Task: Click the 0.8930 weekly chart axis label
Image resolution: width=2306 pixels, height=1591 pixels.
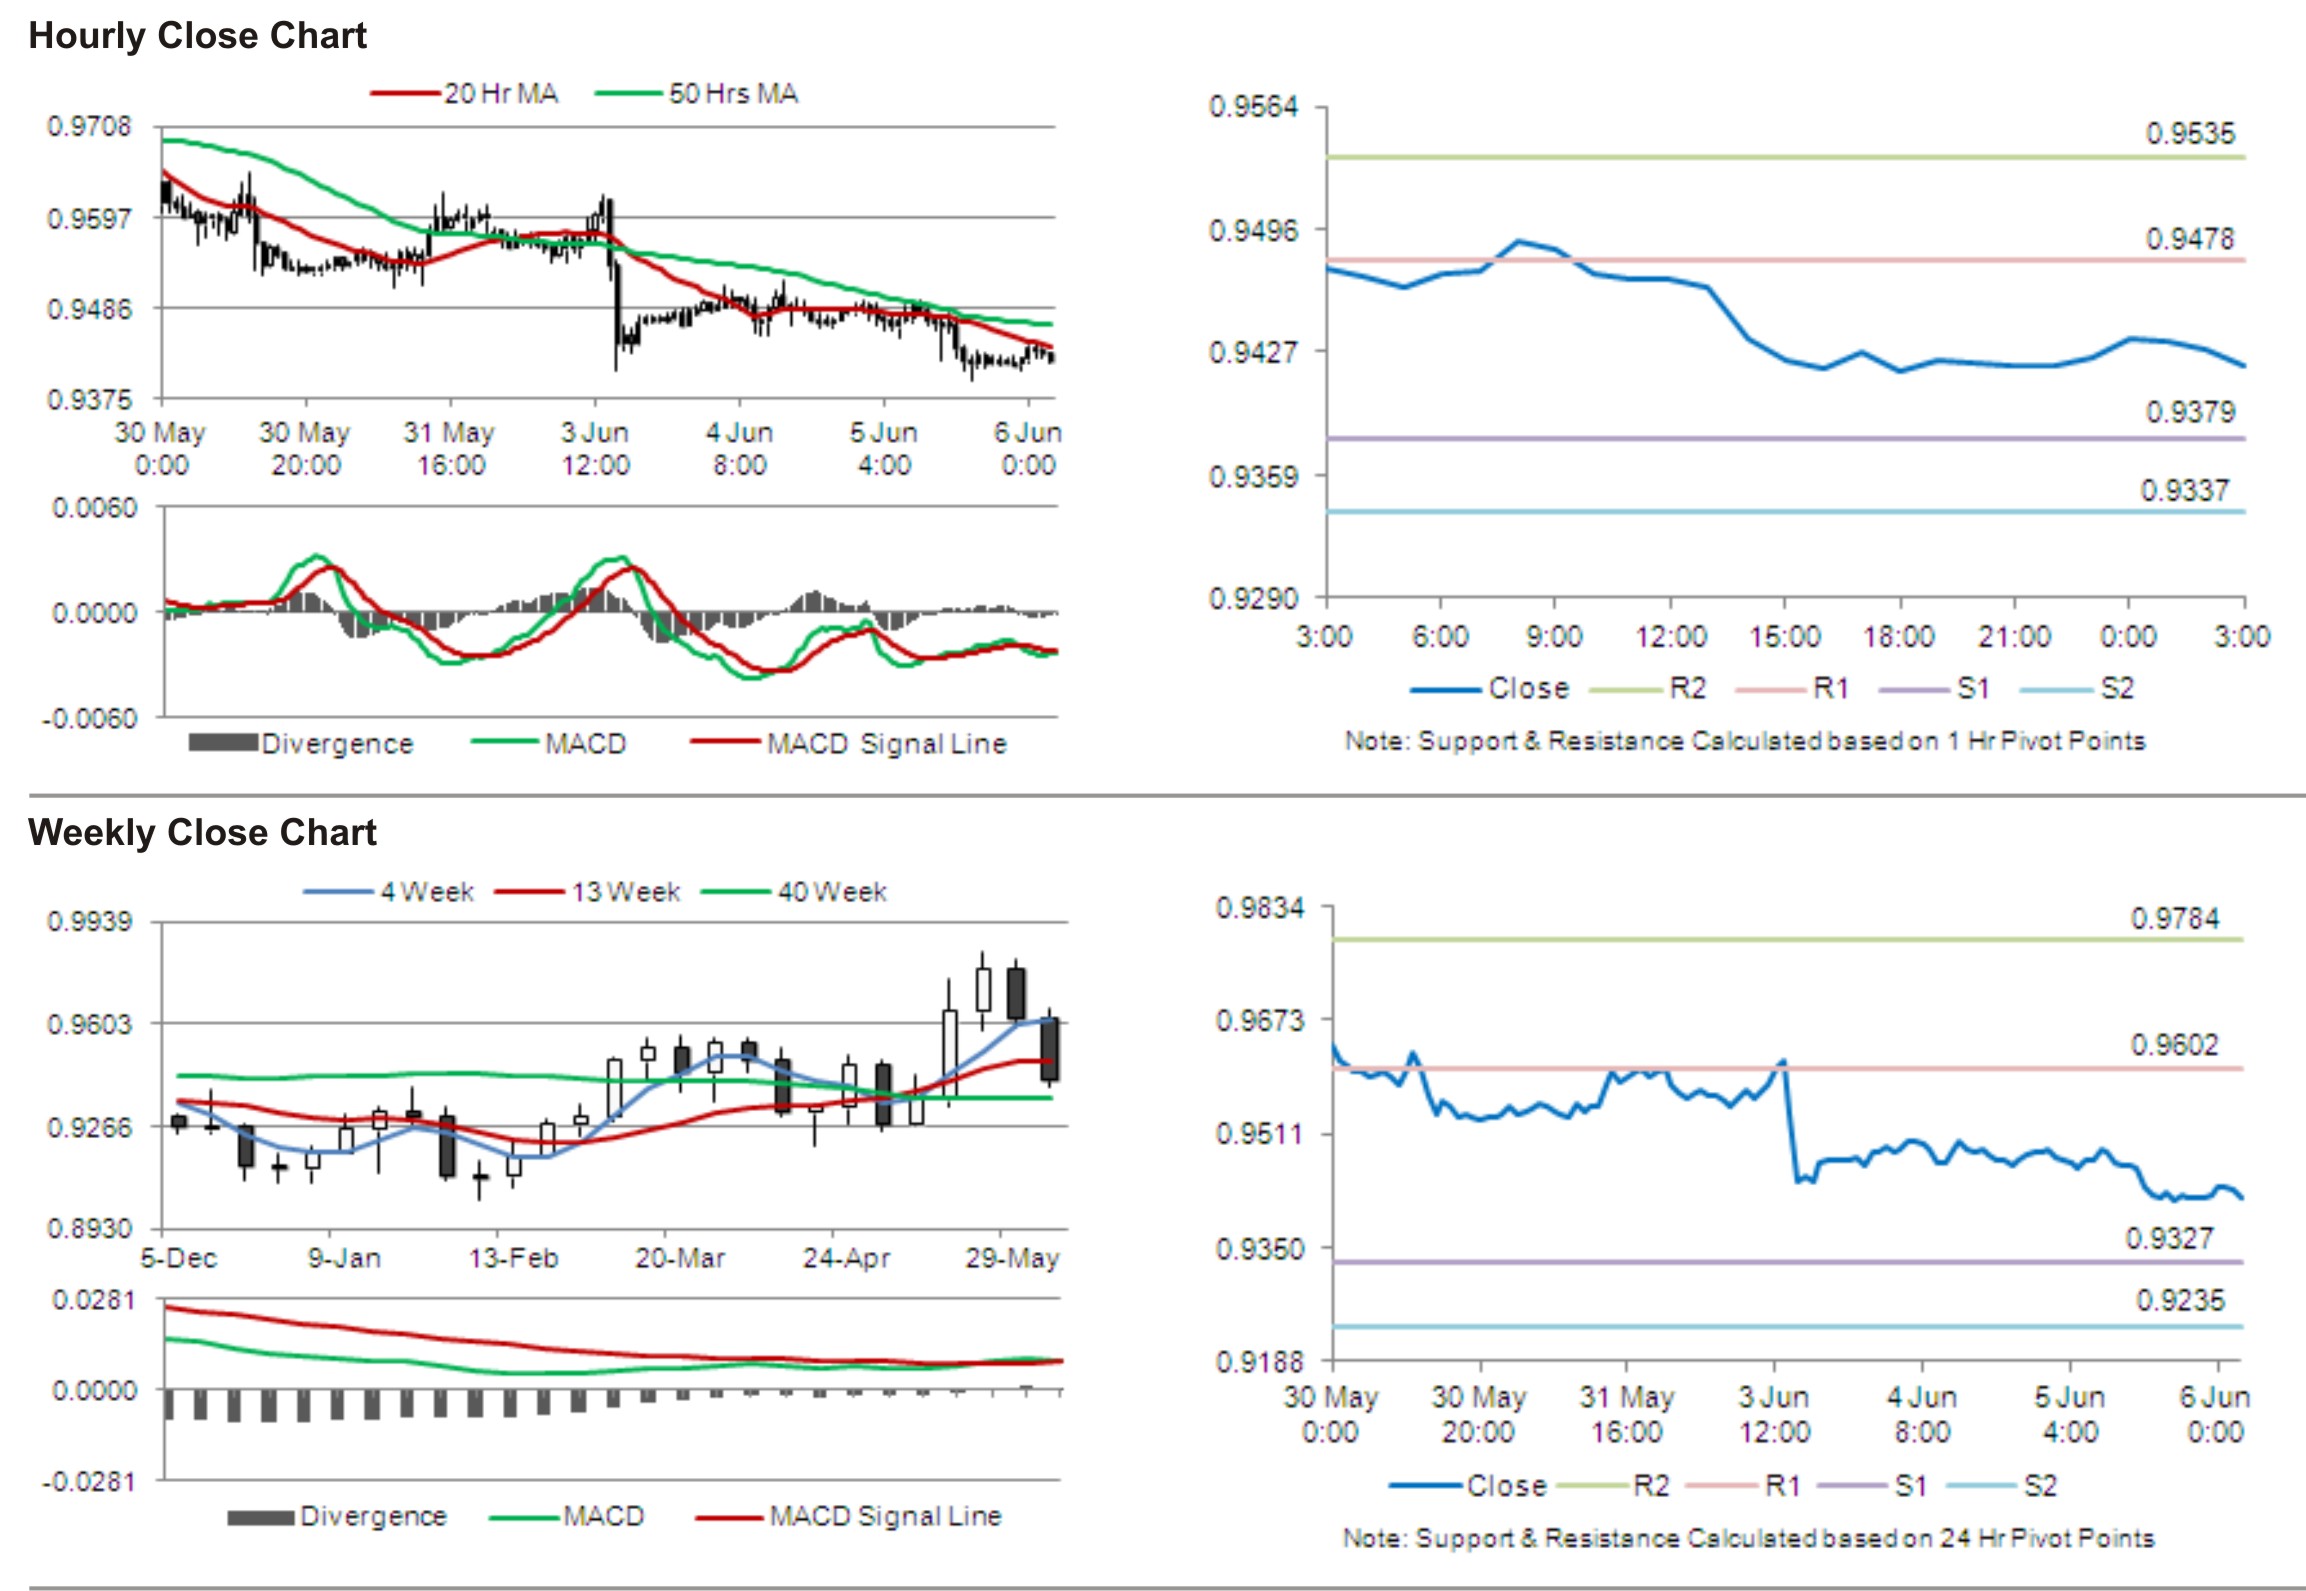Action: 89,1229
